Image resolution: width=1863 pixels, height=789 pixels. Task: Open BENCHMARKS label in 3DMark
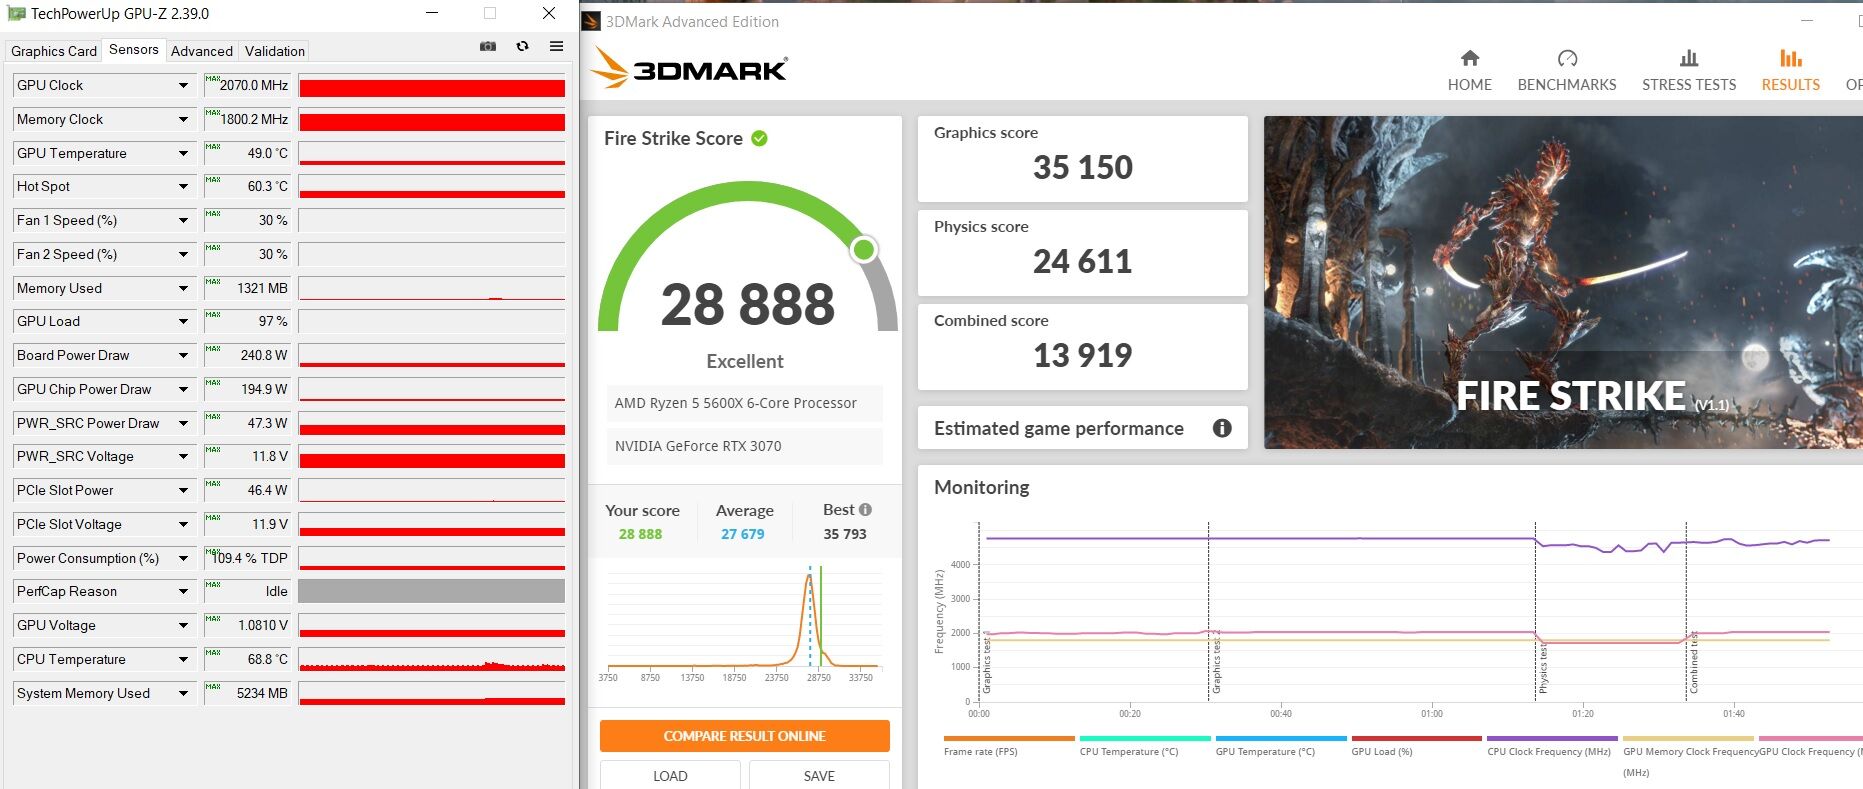(x=1567, y=85)
